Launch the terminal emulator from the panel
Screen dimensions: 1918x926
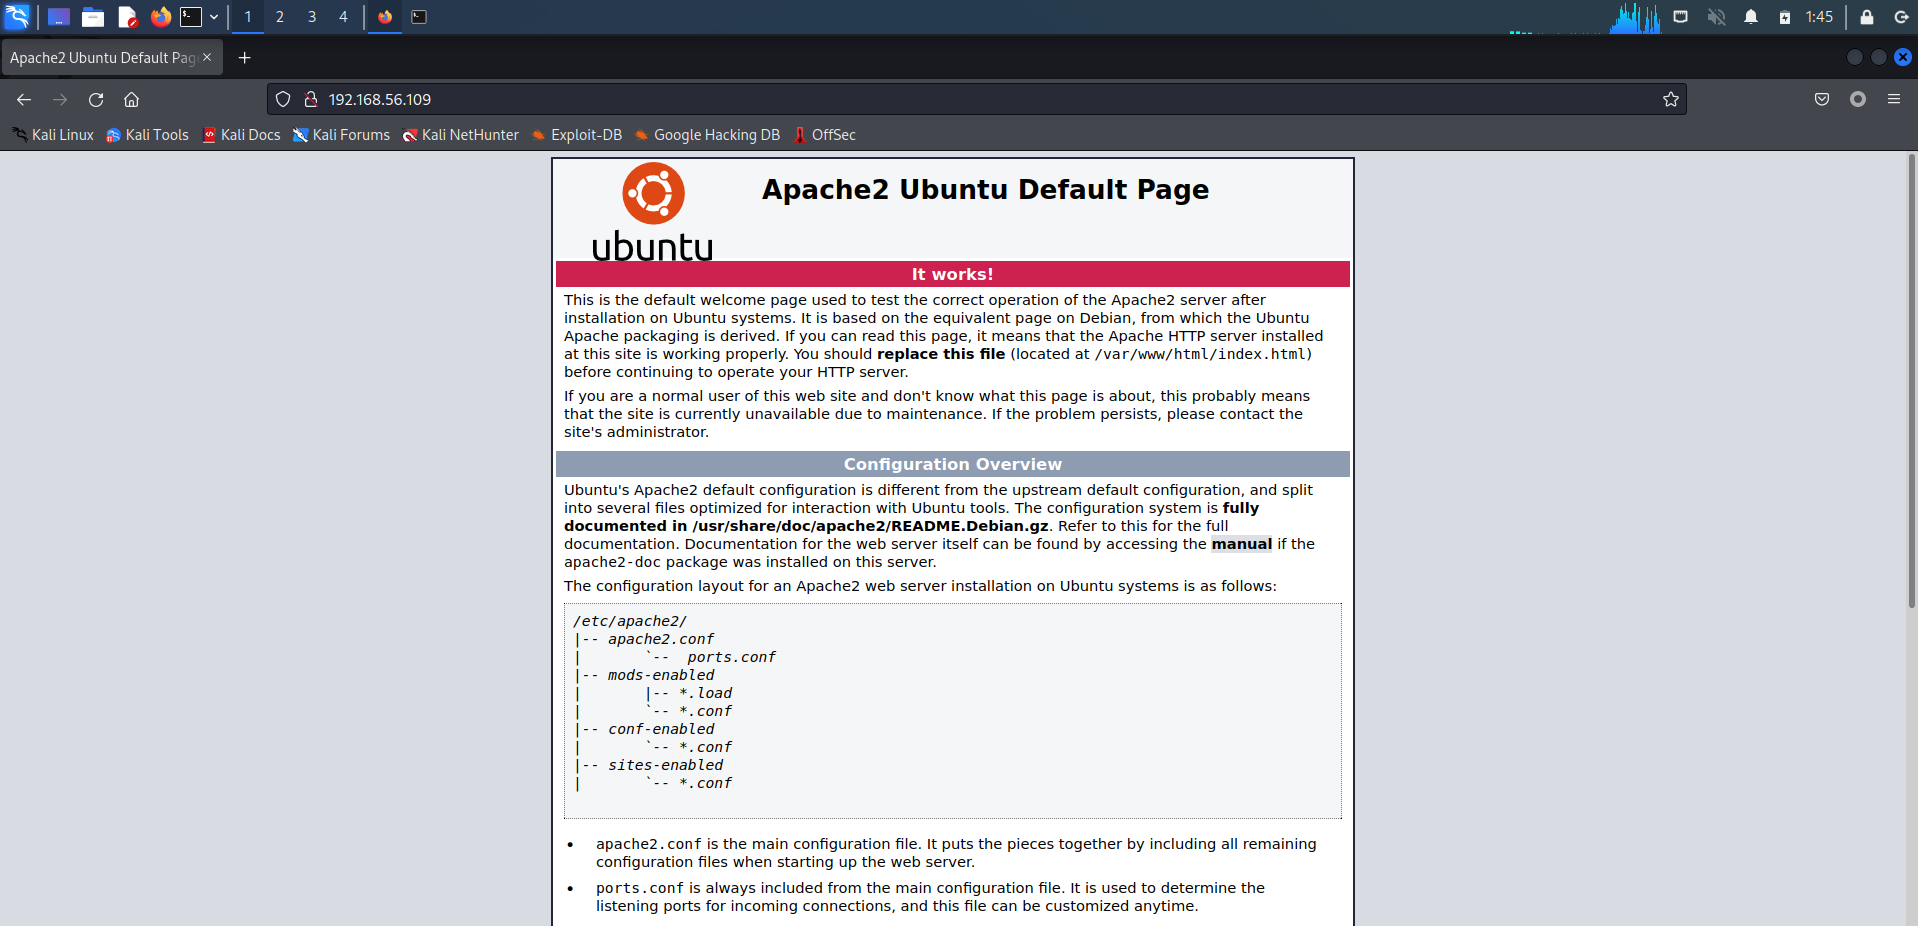191,17
